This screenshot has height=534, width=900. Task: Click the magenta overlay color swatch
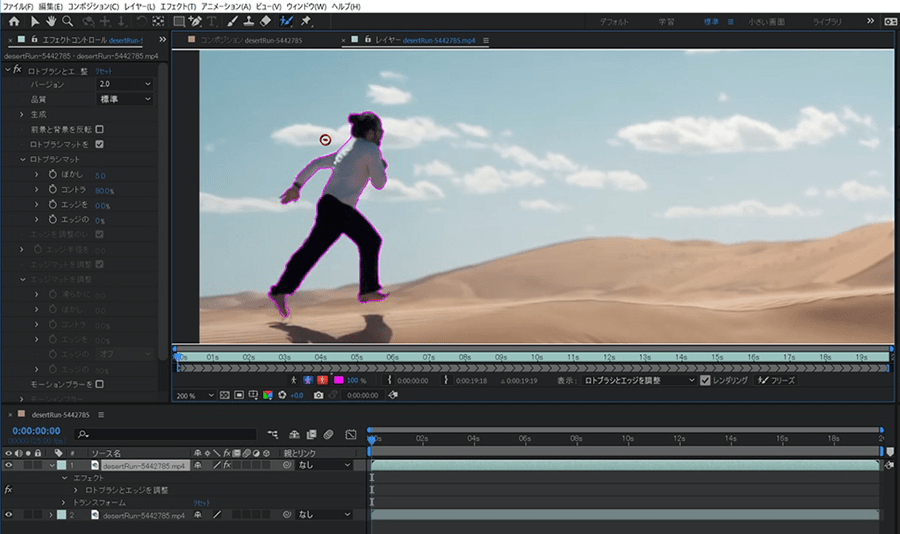tap(337, 380)
